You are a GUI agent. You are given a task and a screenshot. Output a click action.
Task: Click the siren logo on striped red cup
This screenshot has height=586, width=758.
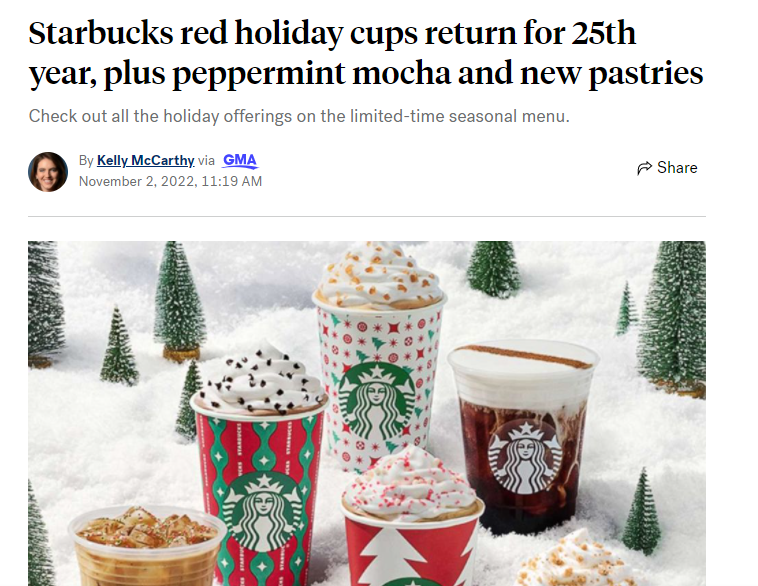[264, 513]
